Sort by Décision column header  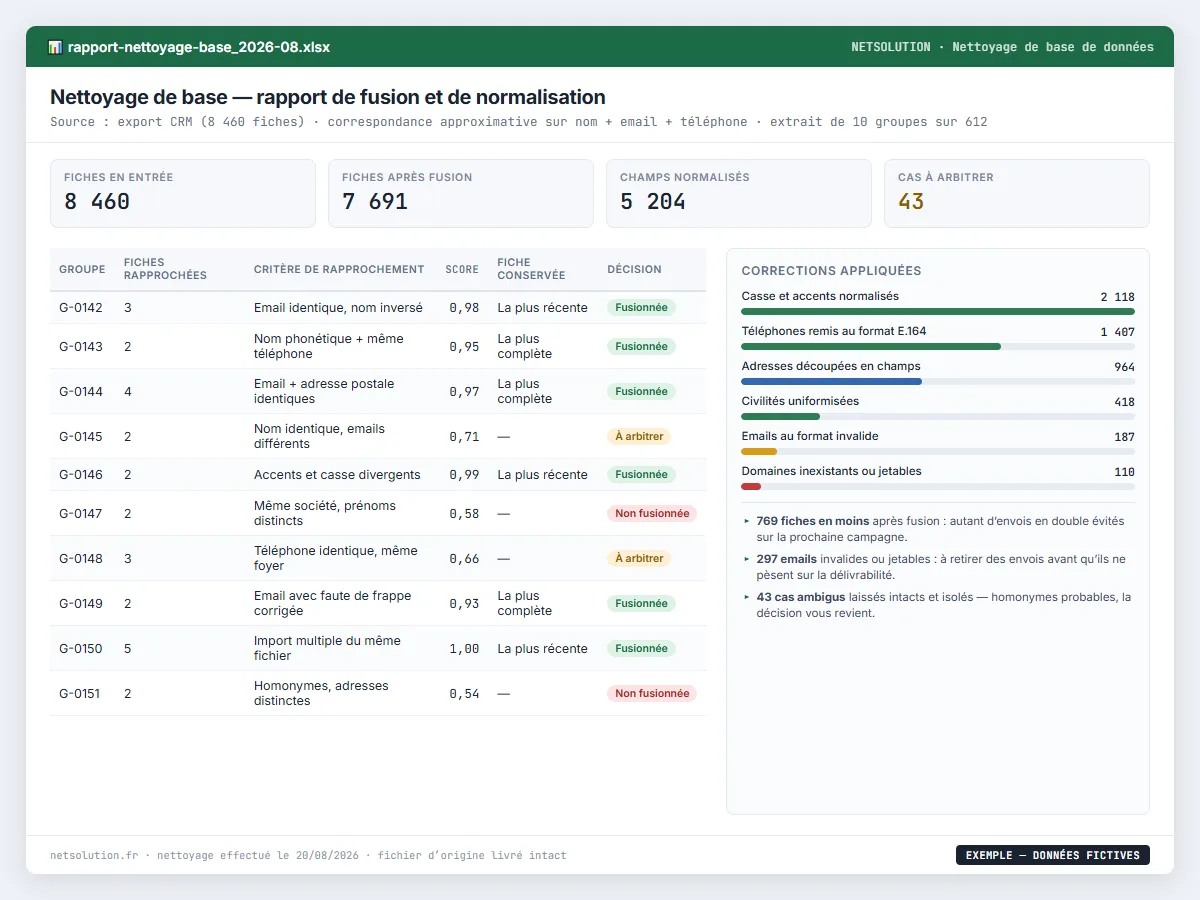point(634,269)
